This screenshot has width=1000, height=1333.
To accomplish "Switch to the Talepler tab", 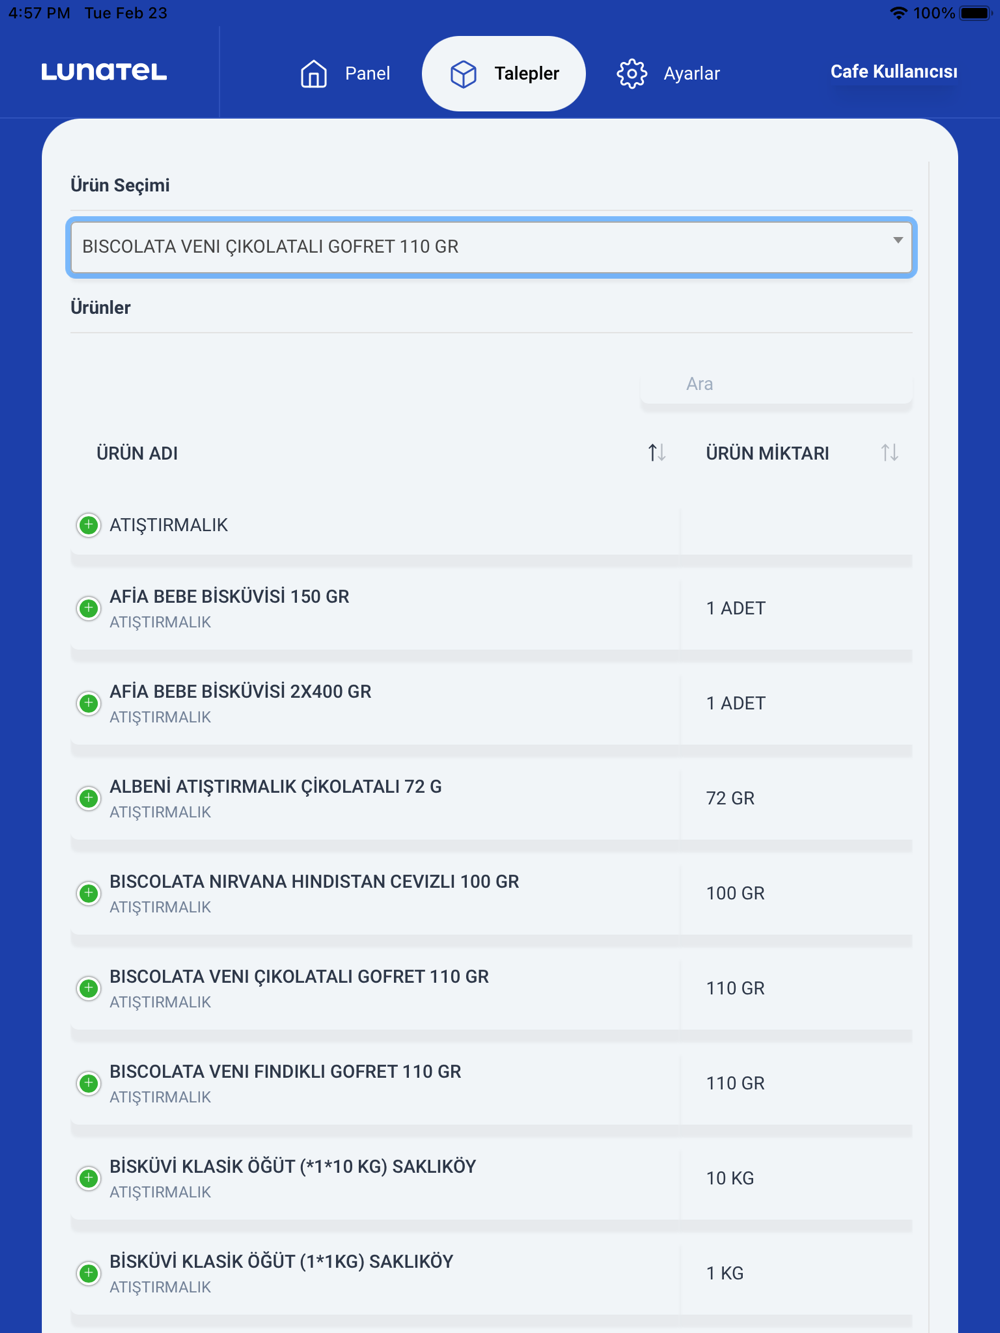I will (x=504, y=74).
